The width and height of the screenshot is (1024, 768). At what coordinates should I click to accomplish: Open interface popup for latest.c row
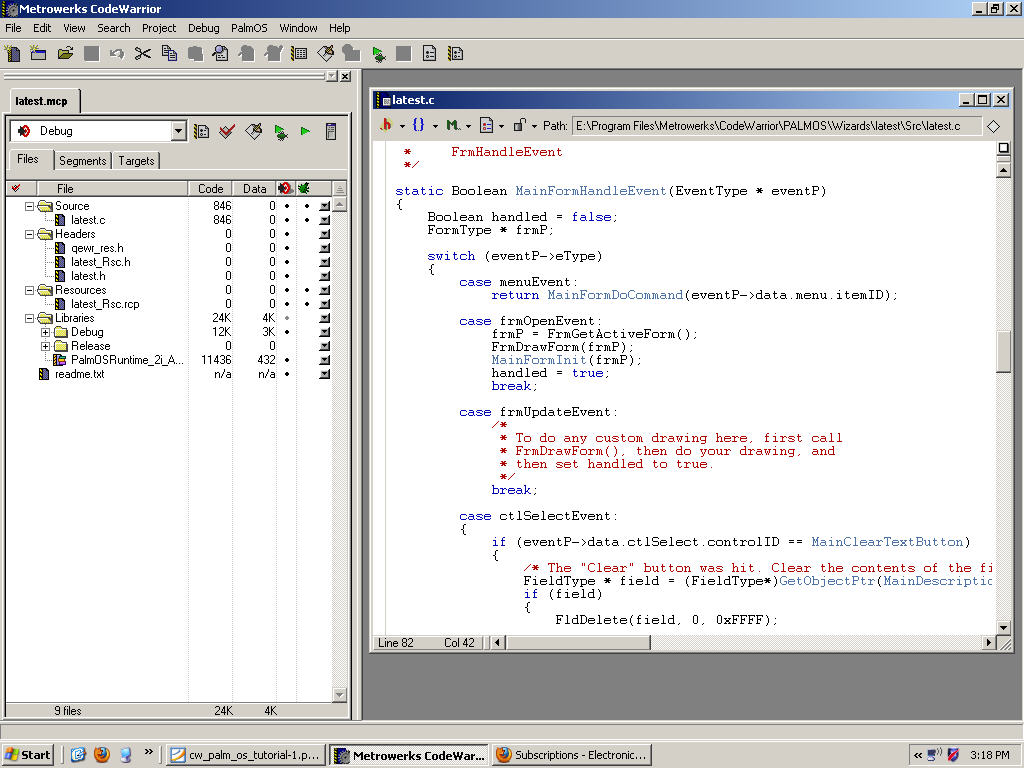point(325,220)
